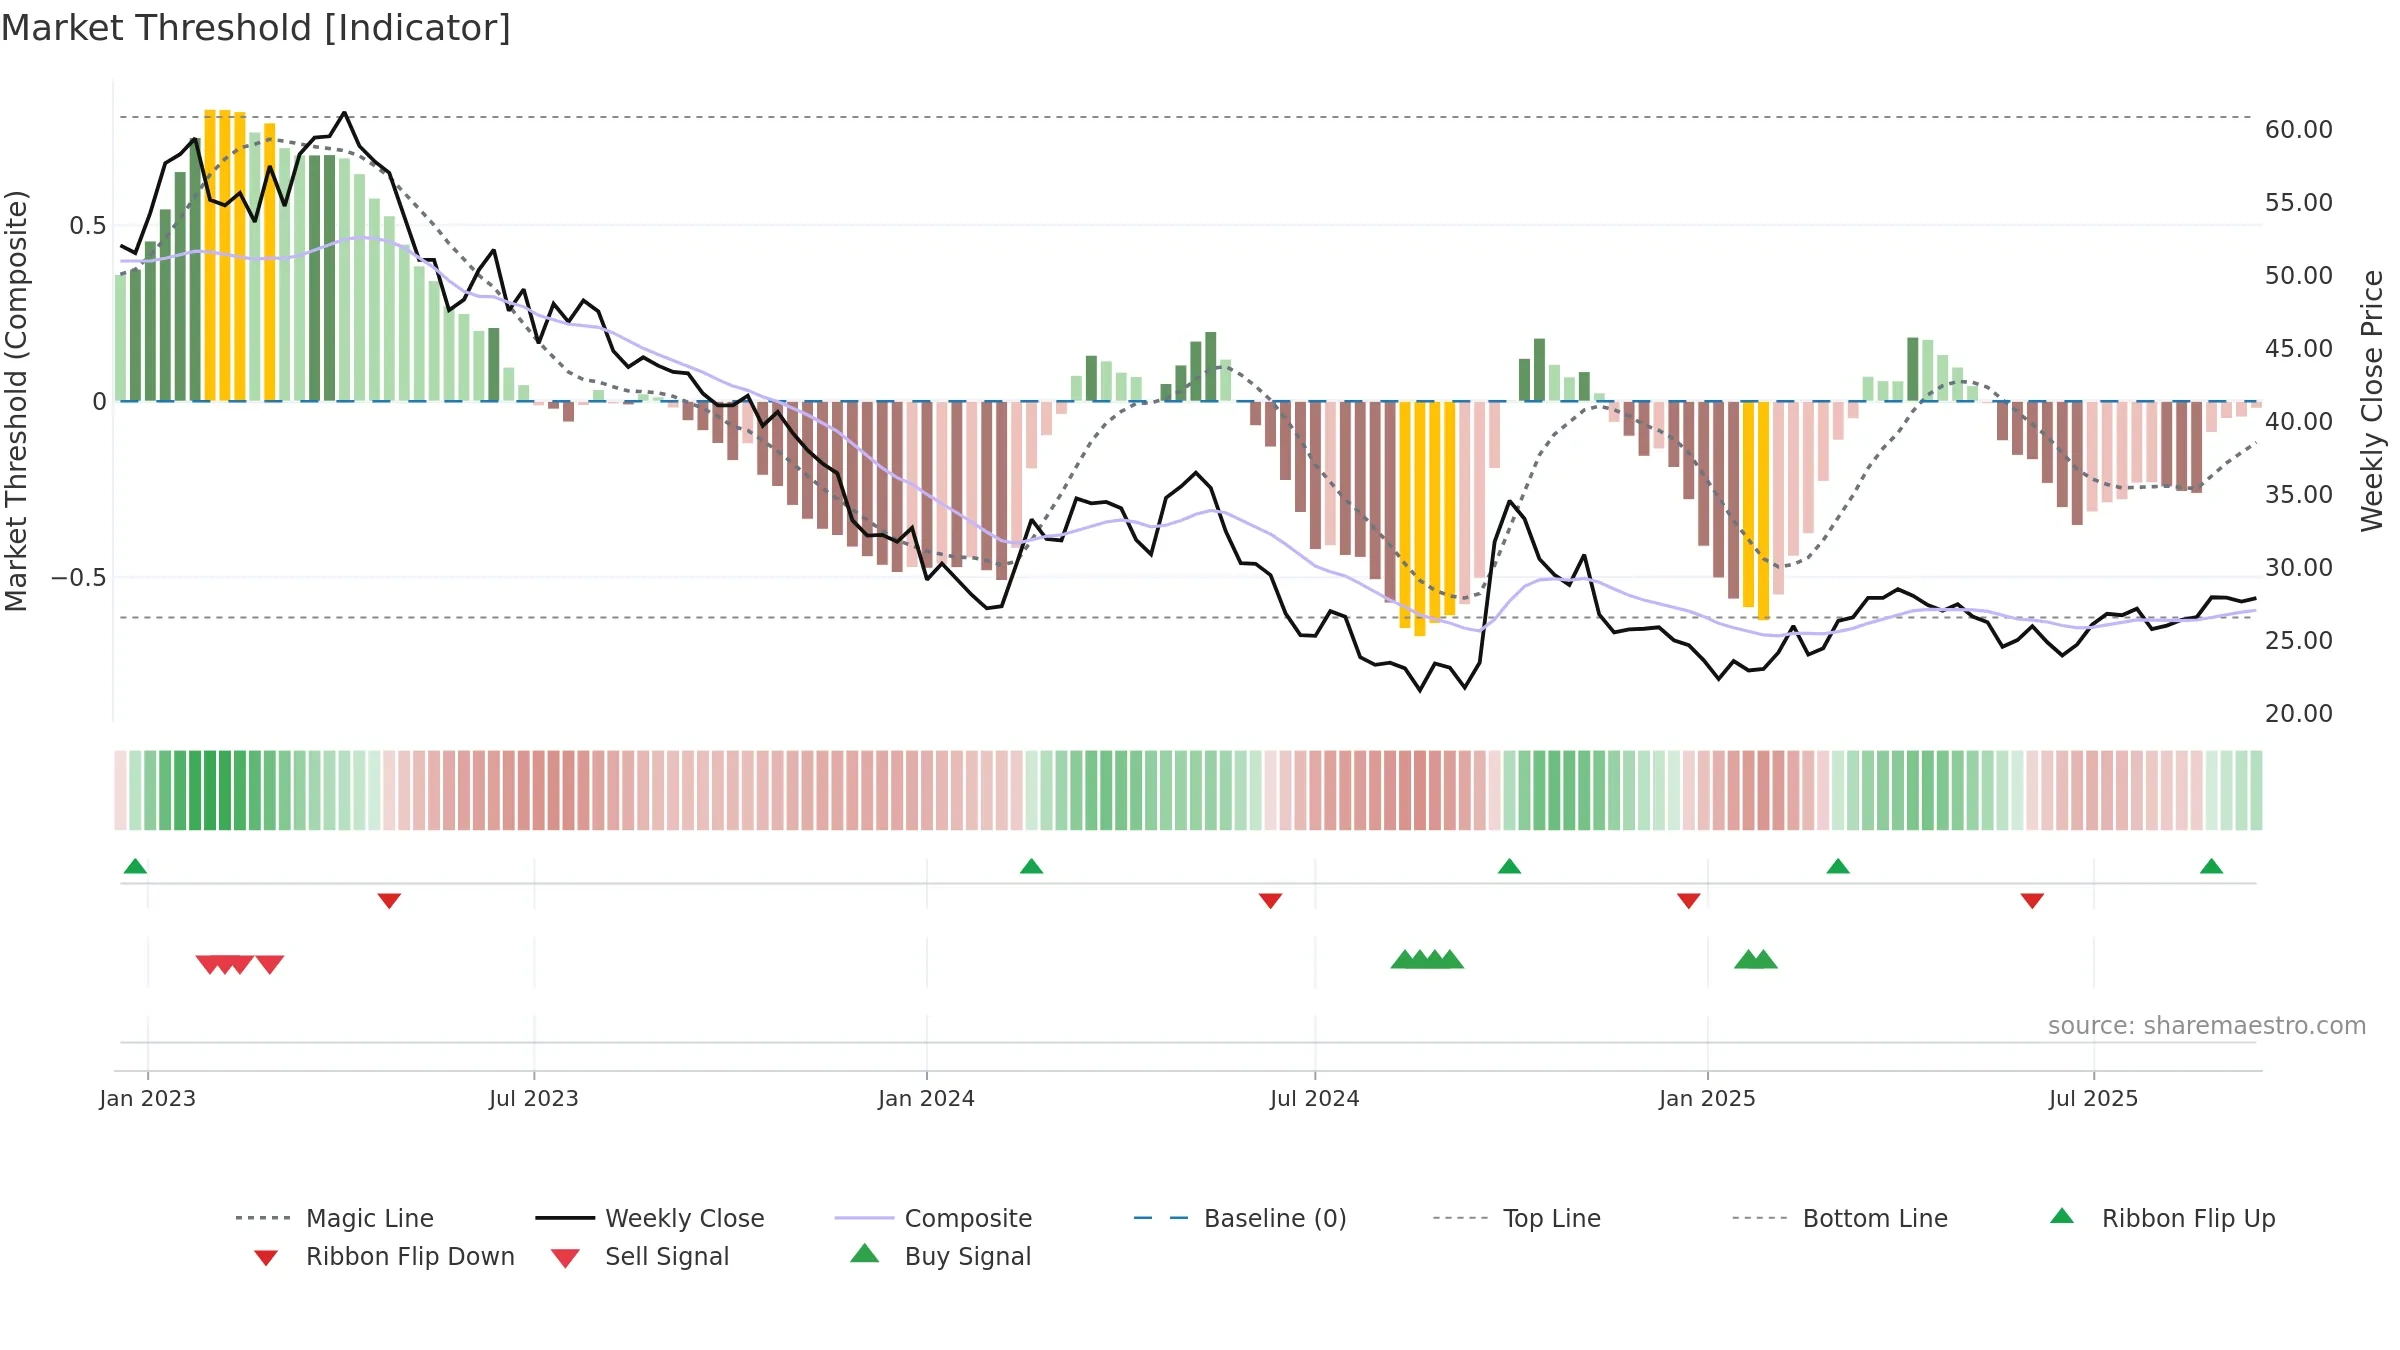The width and height of the screenshot is (2400, 1350).
Task: Click the Jan 2024 axis label
Action: (x=926, y=1098)
